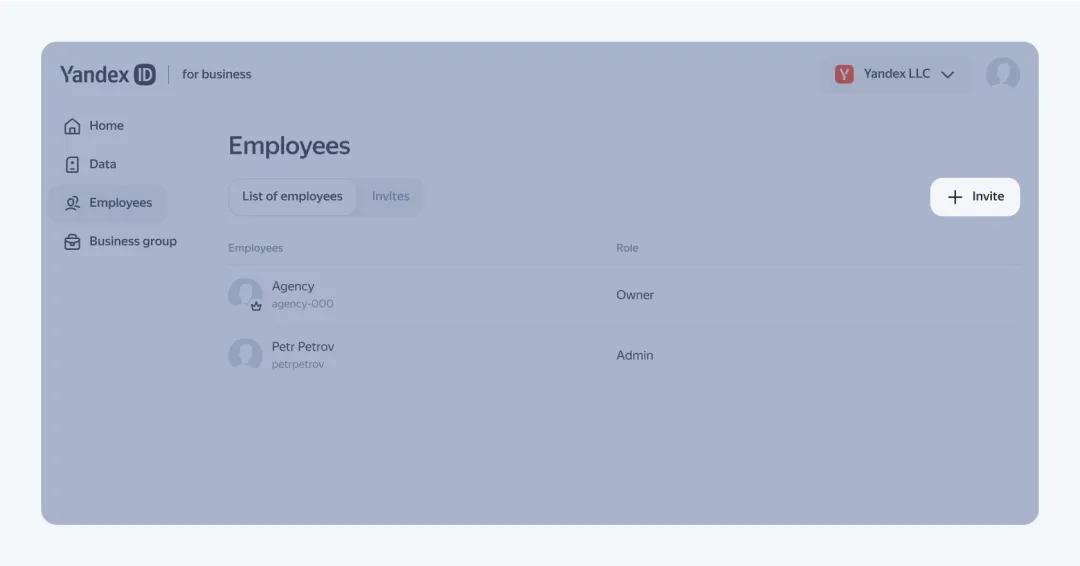Switch to the Invites tab

click(x=391, y=197)
